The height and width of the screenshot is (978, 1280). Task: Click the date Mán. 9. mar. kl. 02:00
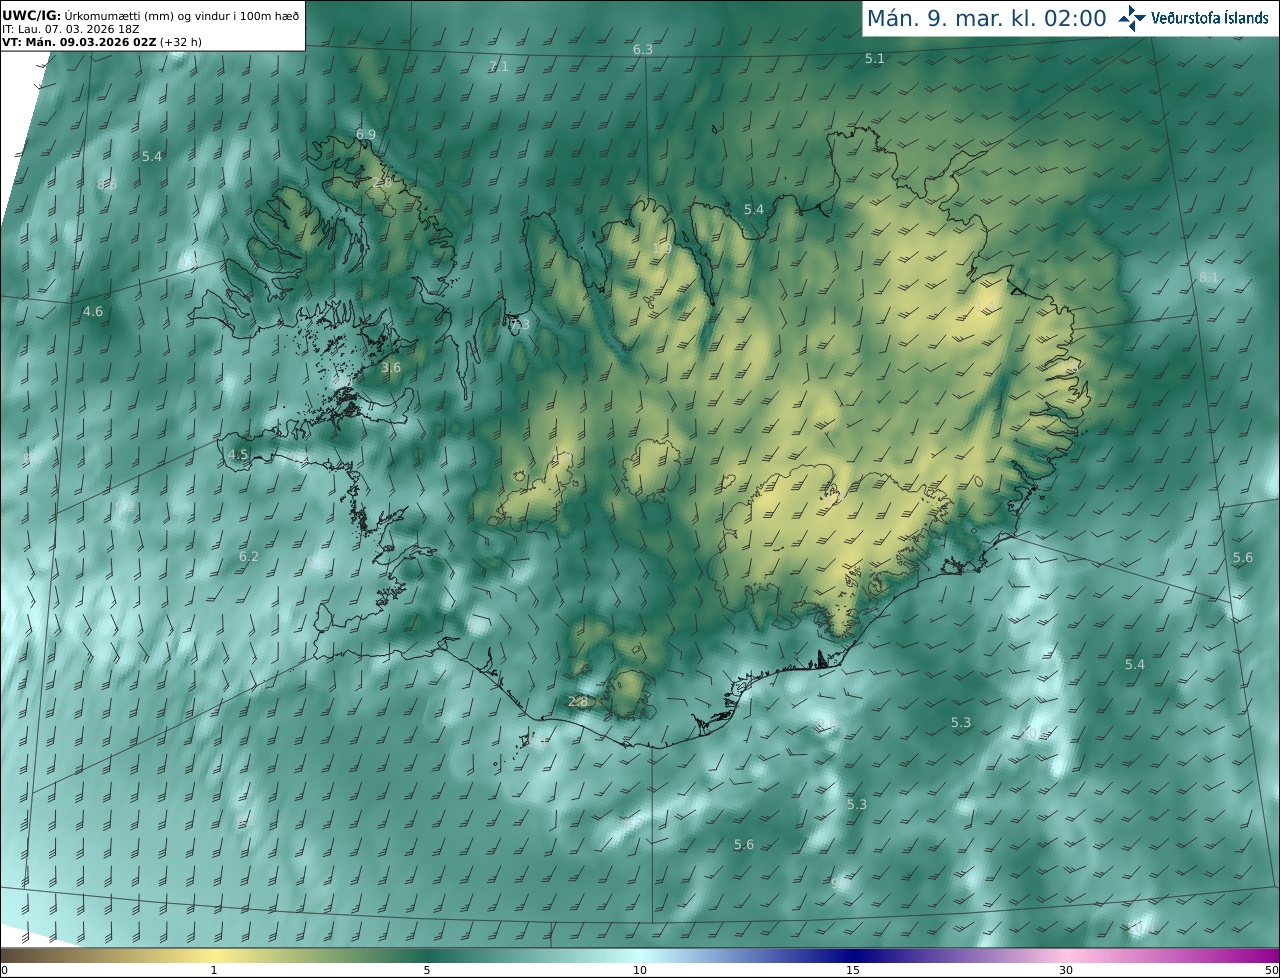(x=986, y=18)
